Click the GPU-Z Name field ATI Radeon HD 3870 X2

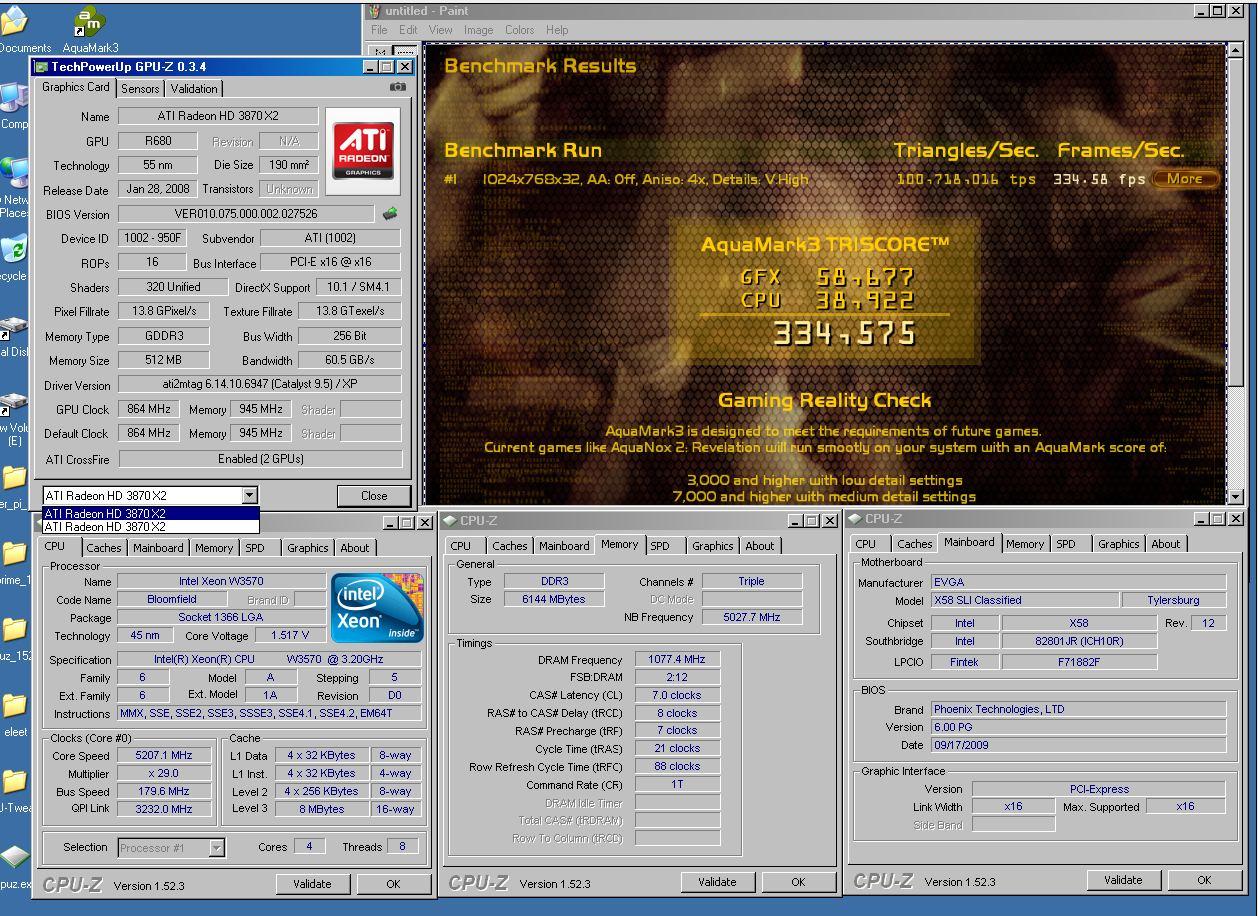click(218, 116)
